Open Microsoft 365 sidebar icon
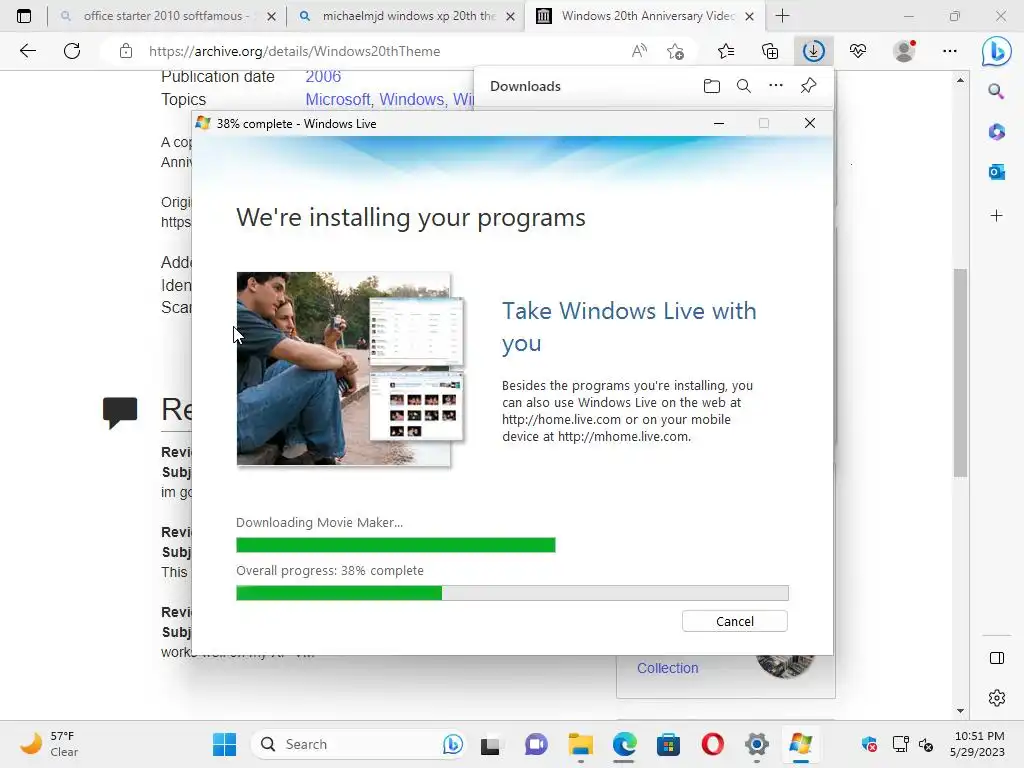Screen dimensions: 1024x768 click(997, 132)
